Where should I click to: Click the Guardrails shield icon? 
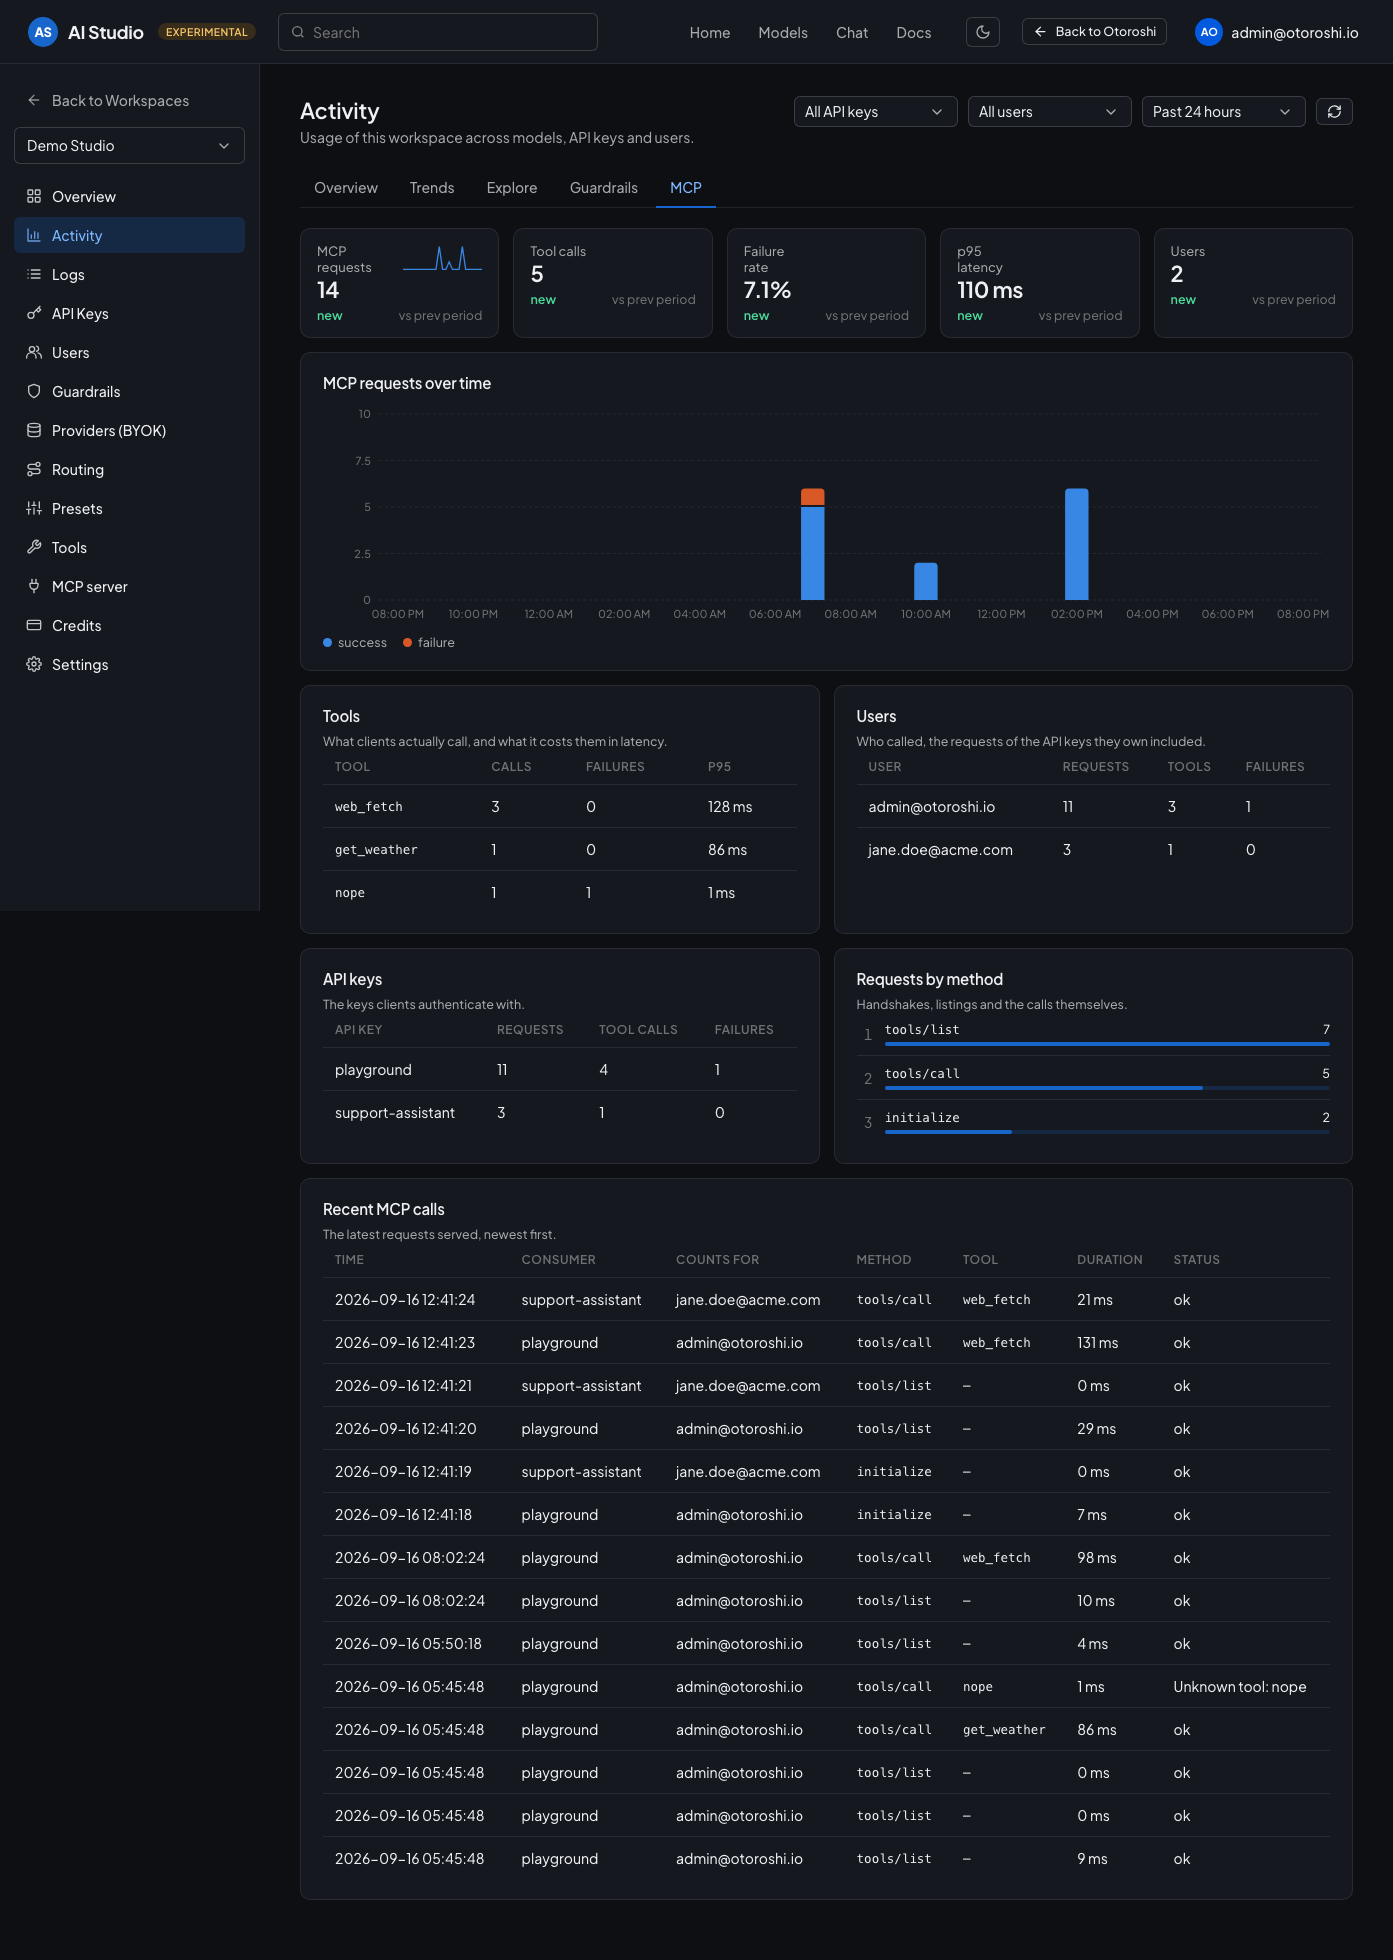[x=34, y=391]
